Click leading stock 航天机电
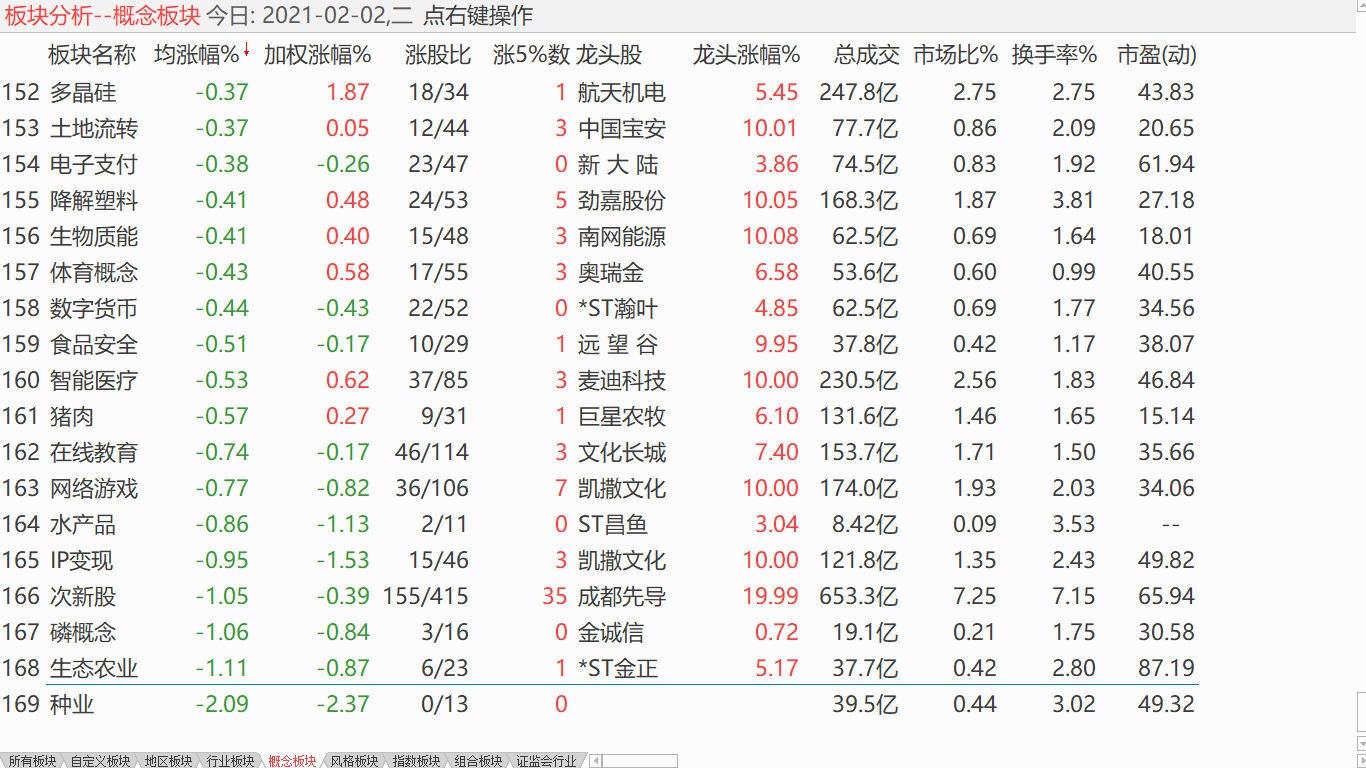Screen dimensions: 1366x768 pyautogui.click(x=622, y=92)
